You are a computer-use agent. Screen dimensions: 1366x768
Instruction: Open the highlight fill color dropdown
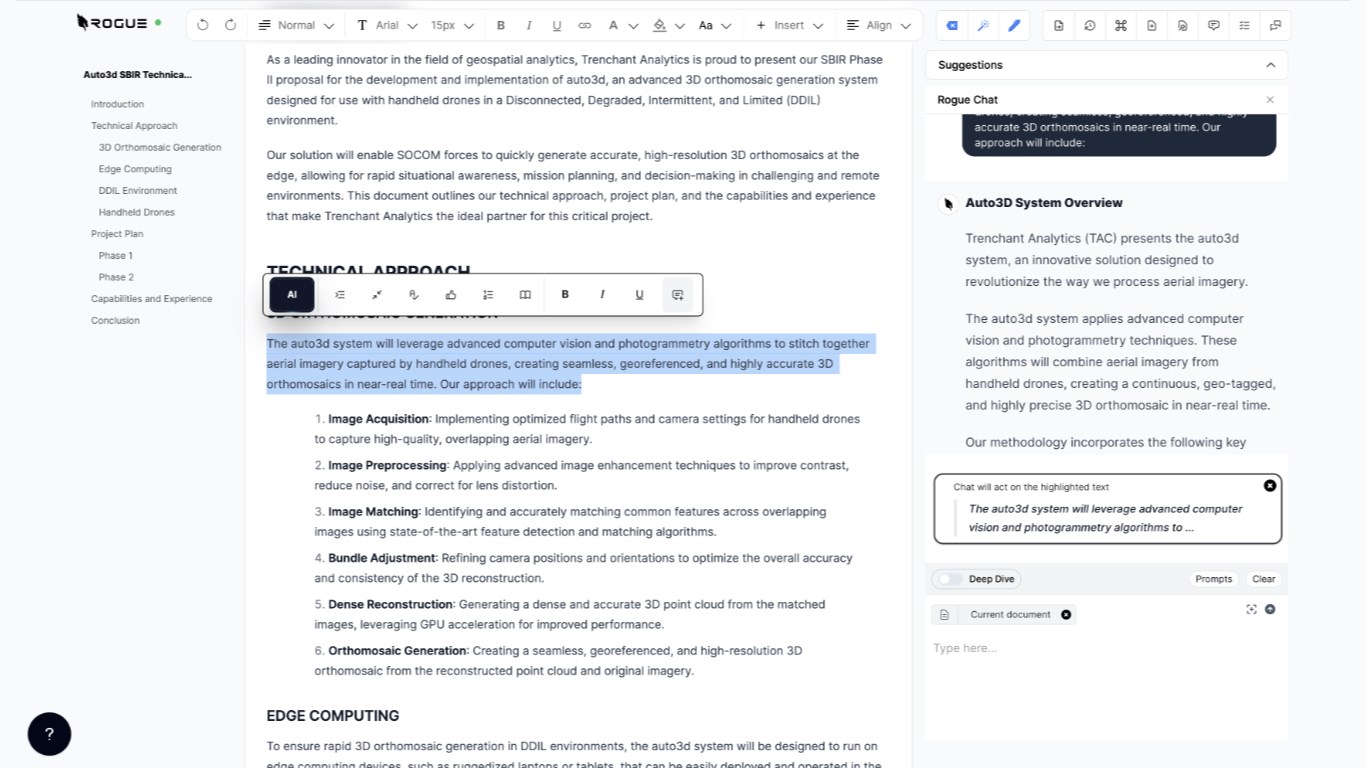[668, 25]
